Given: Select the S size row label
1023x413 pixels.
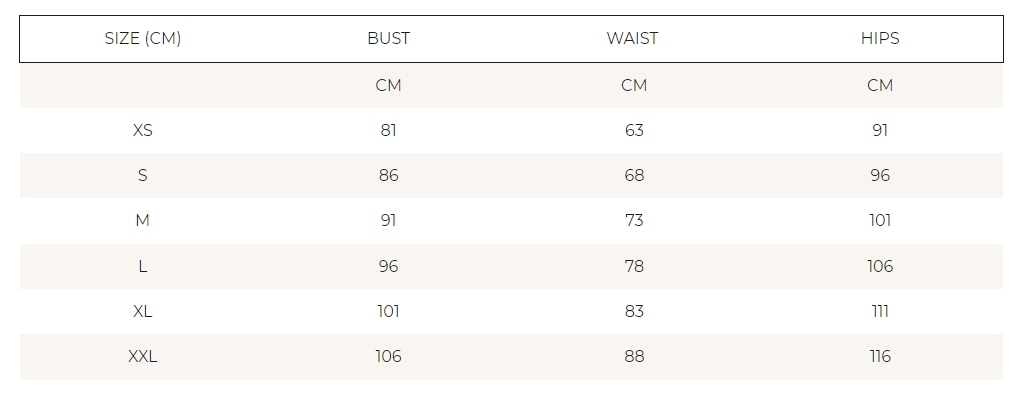Looking at the screenshot, I should coord(142,175).
